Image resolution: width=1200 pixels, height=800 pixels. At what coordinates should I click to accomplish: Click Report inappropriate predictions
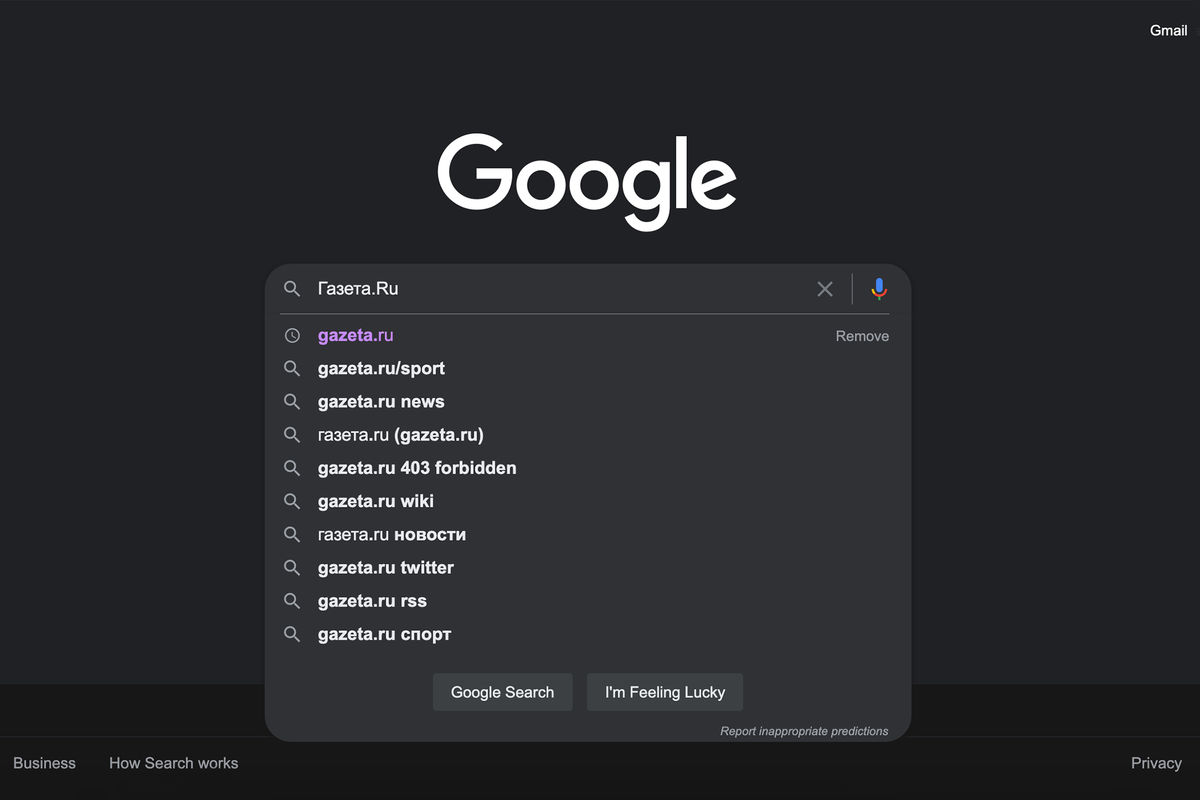(804, 731)
